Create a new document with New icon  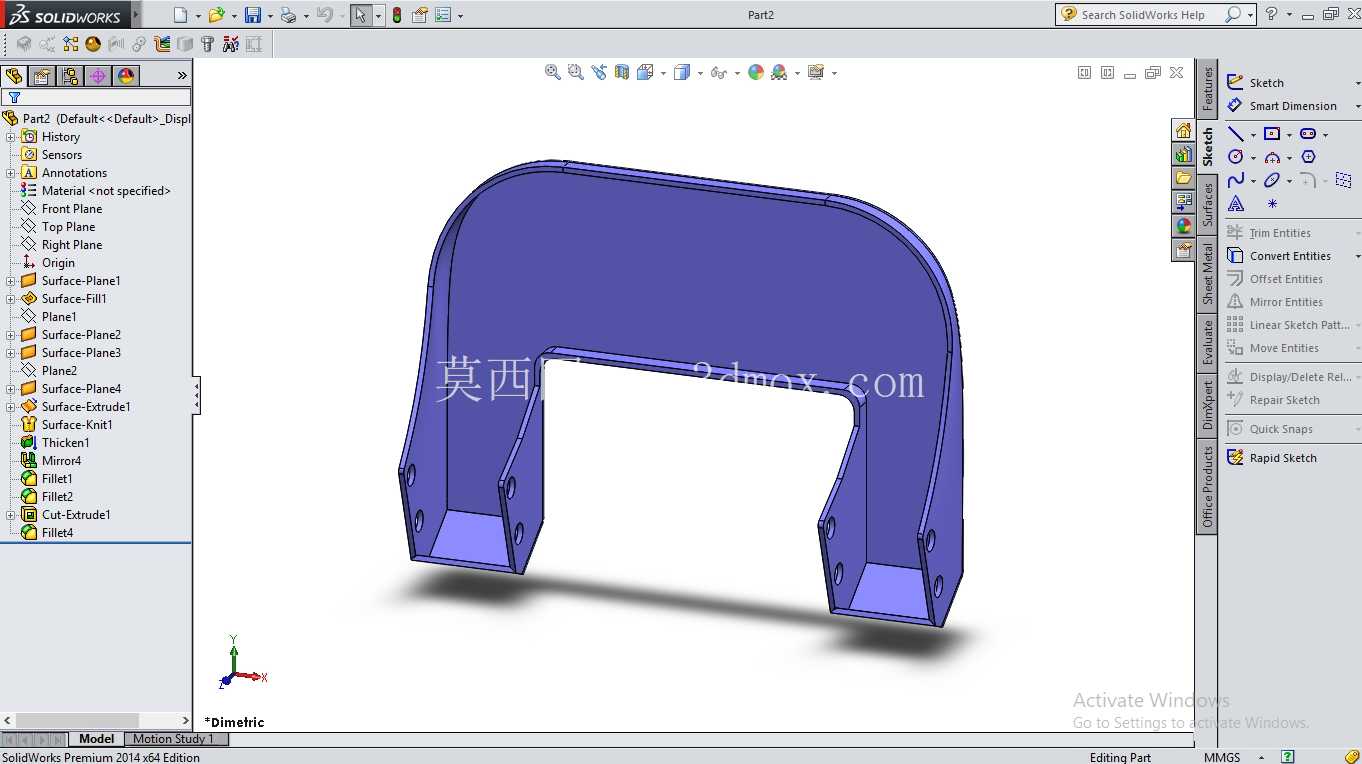point(180,15)
